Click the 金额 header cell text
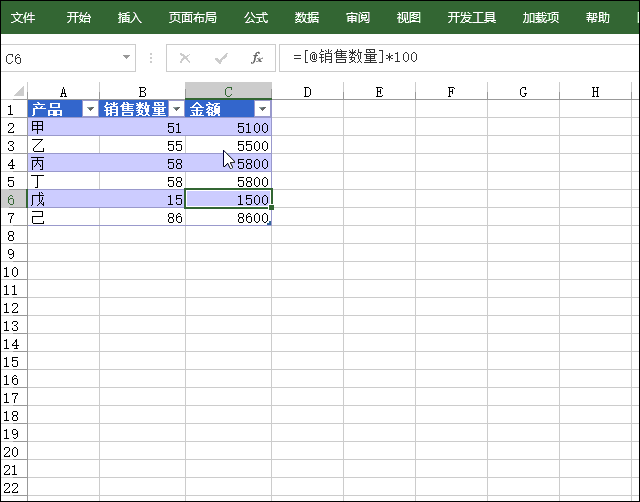The image size is (640, 502). coord(205,109)
